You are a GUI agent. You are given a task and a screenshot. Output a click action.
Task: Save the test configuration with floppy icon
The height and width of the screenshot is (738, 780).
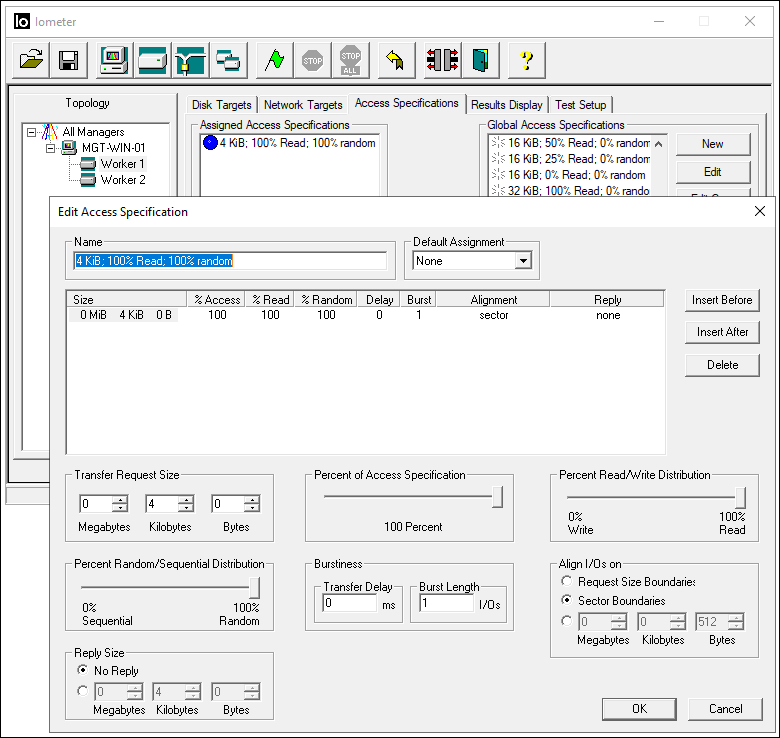69,60
